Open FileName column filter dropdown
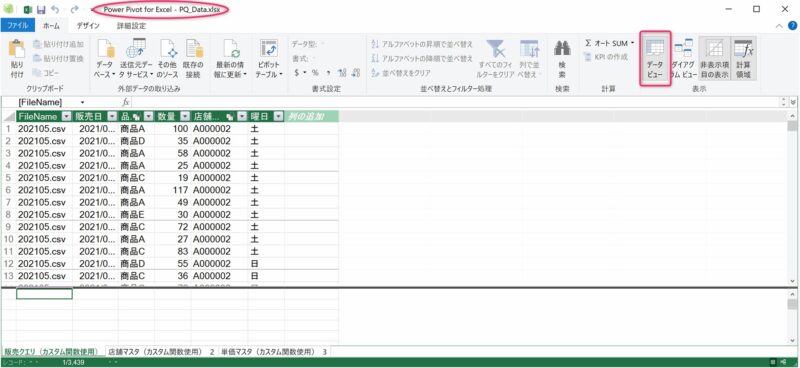This screenshot has width=800, height=368. 66,116
